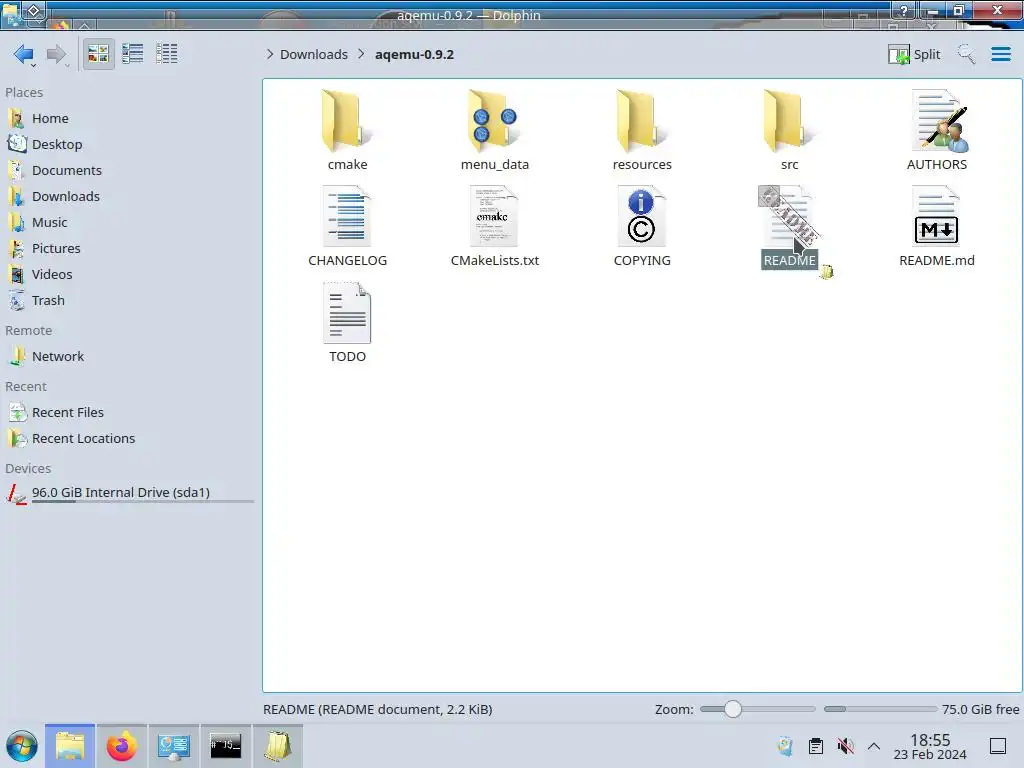
Task: Open the start menu orb
Action: click(22, 746)
